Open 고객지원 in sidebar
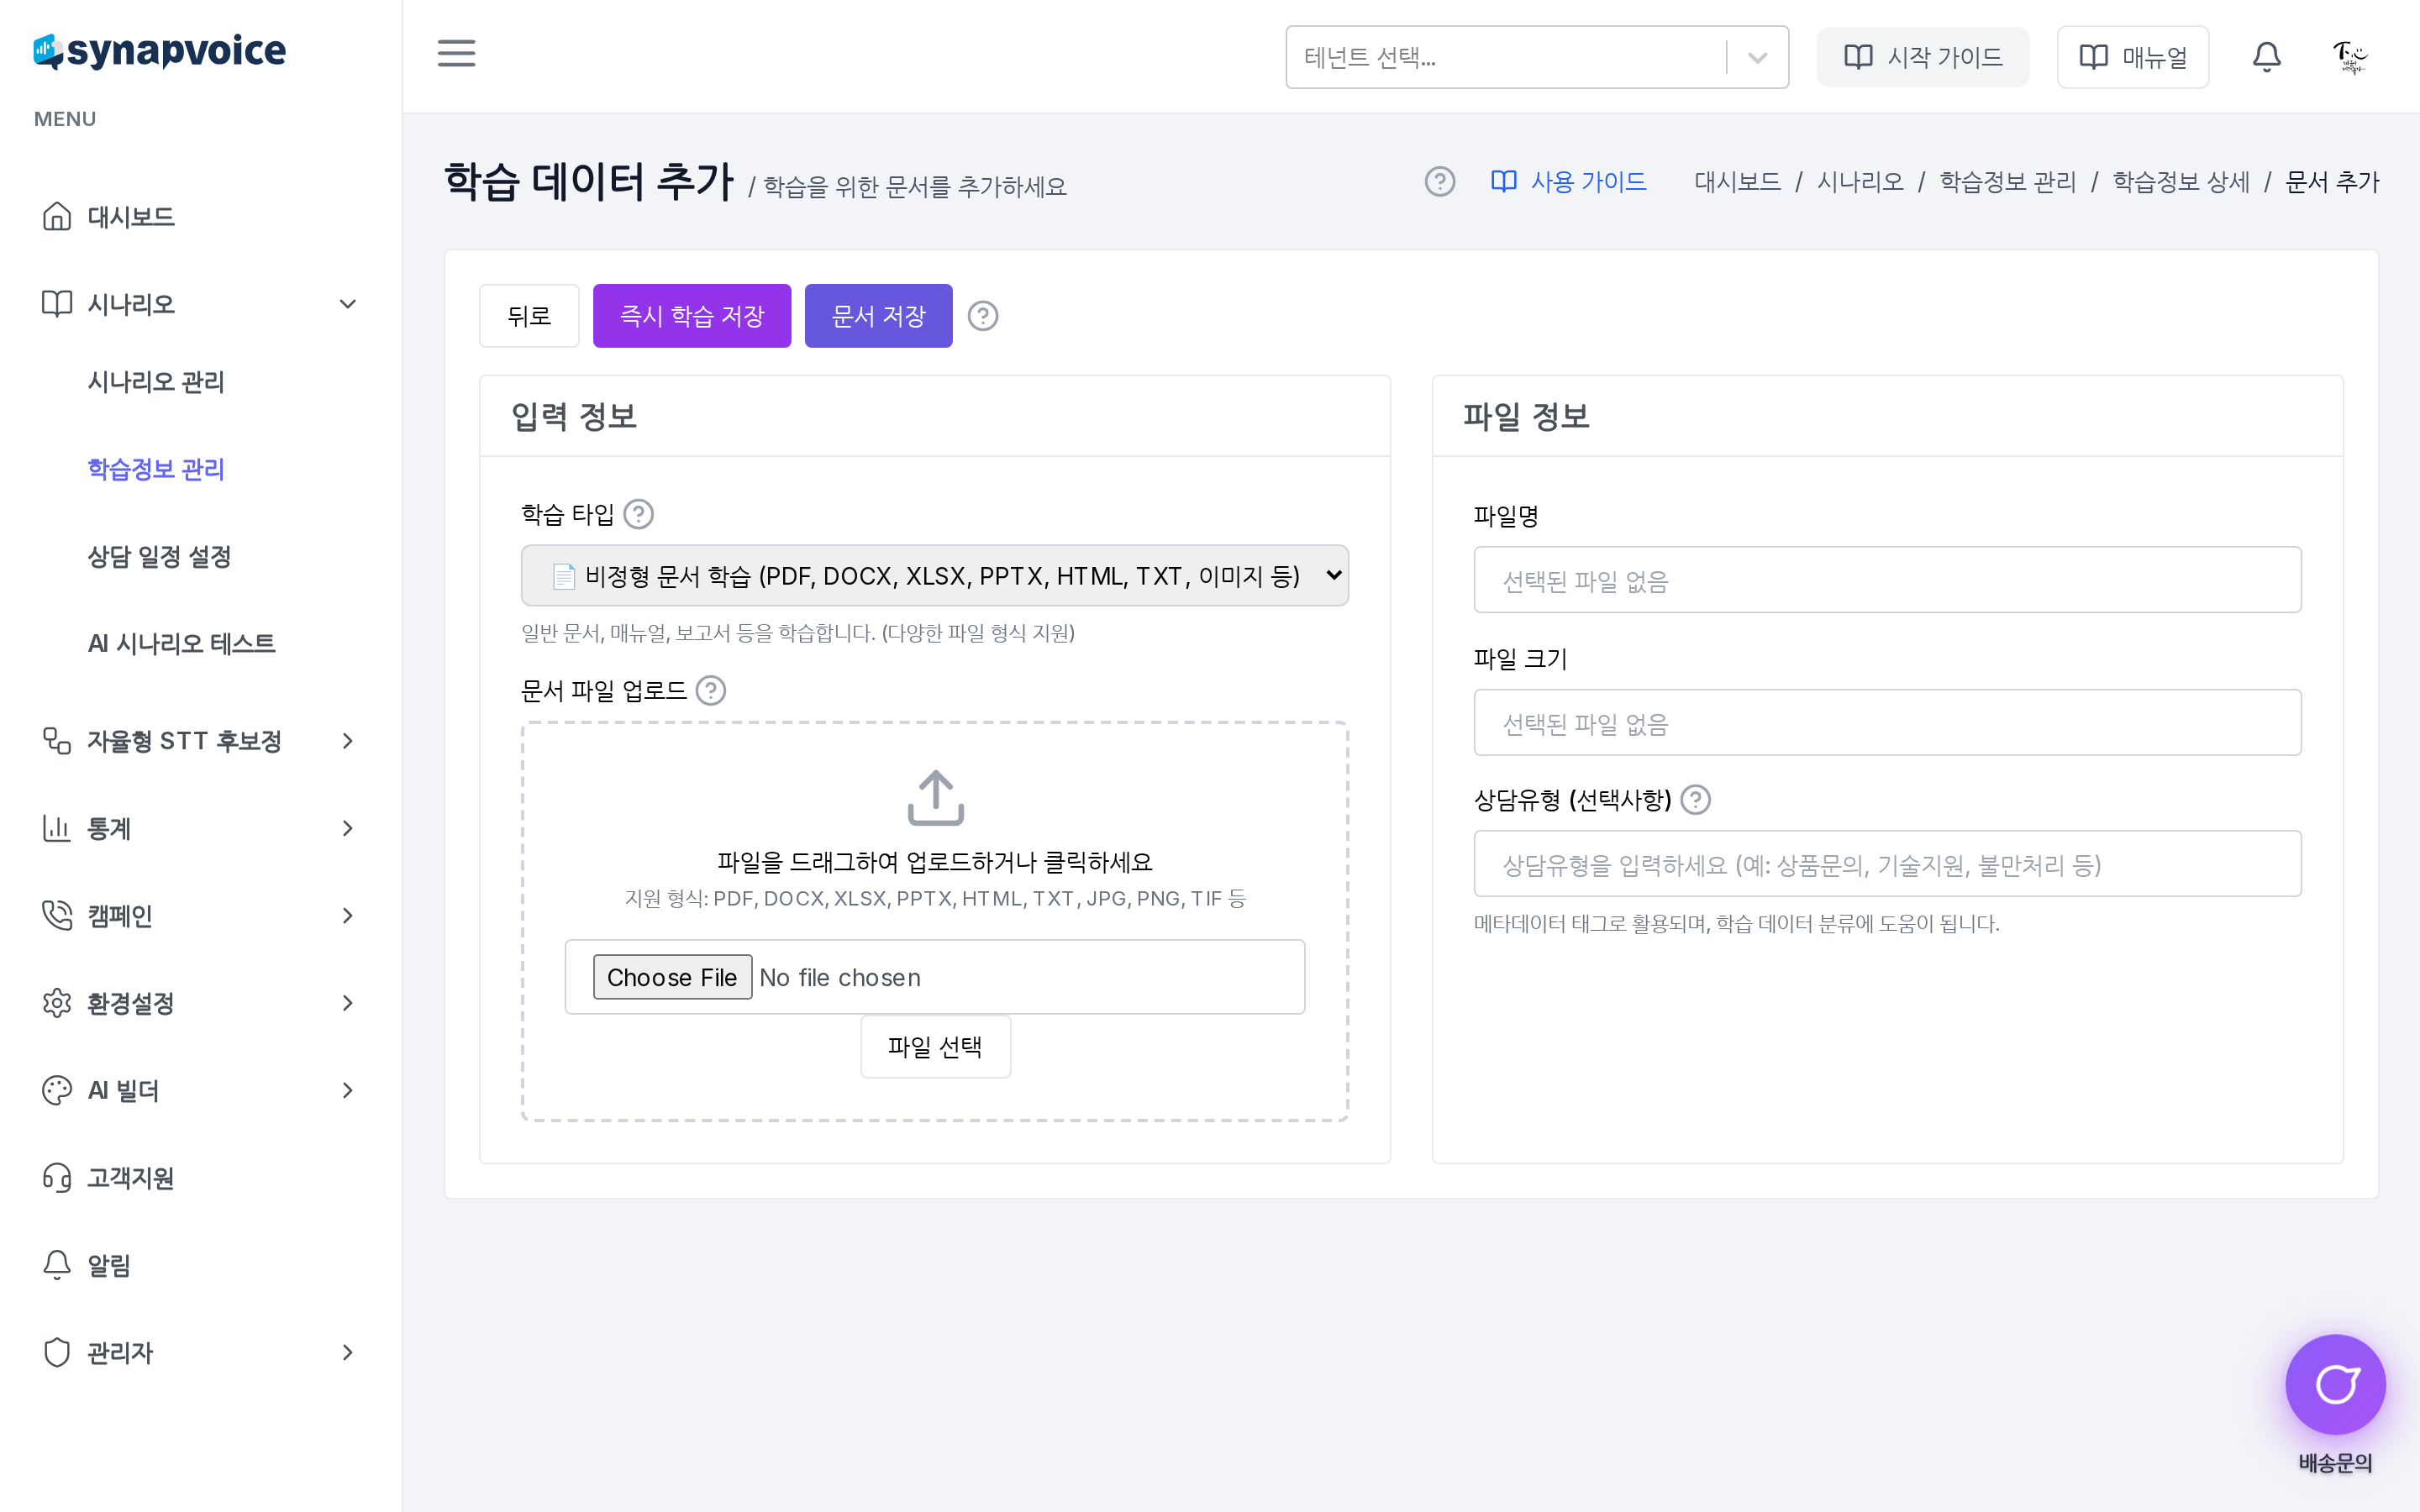2420x1512 pixels. [131, 1177]
